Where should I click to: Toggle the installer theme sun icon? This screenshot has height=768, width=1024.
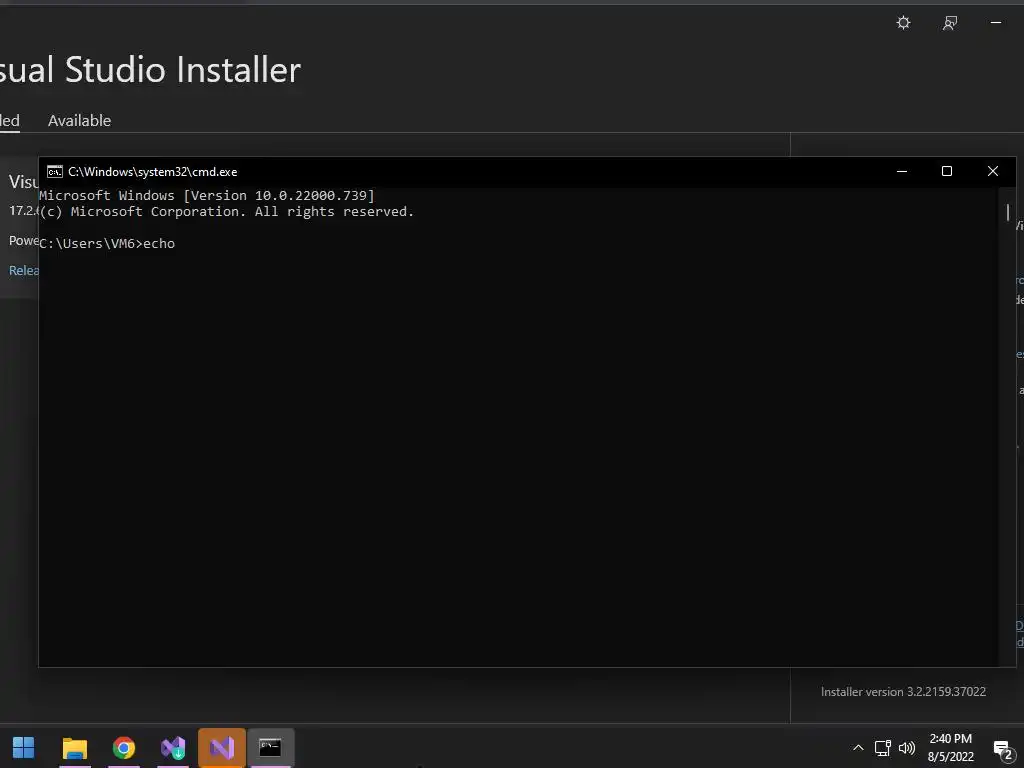tap(903, 23)
